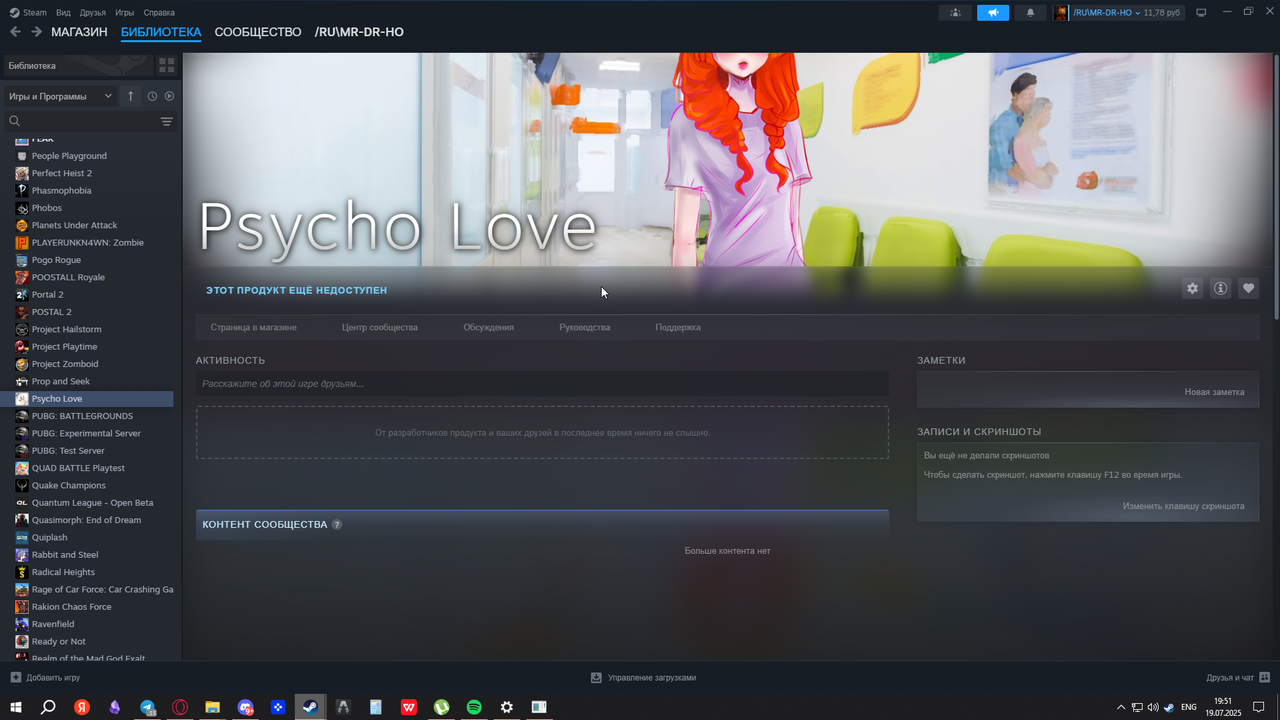Expand the Games and Software filter dropdown
This screenshot has width=1280, height=720.
coord(60,96)
